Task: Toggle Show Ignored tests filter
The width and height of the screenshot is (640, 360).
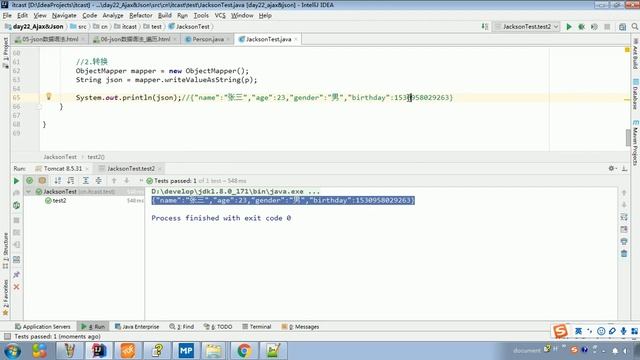Action: pyautogui.click(x=42, y=180)
